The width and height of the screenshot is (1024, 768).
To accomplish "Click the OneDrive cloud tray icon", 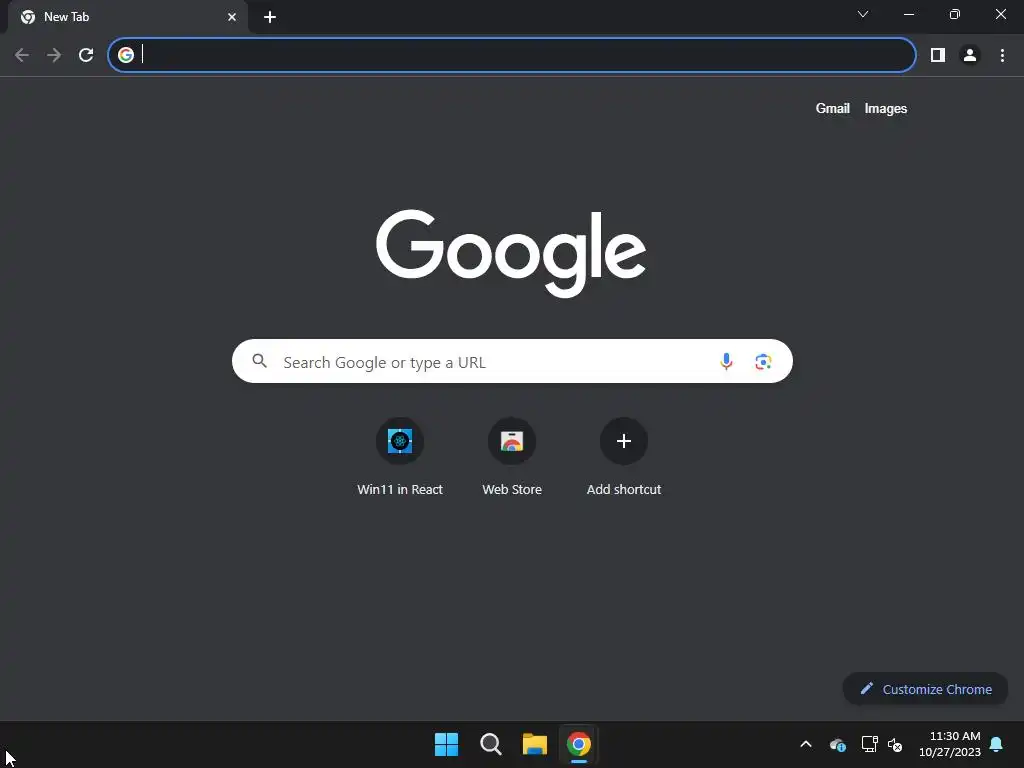I will tap(838, 744).
